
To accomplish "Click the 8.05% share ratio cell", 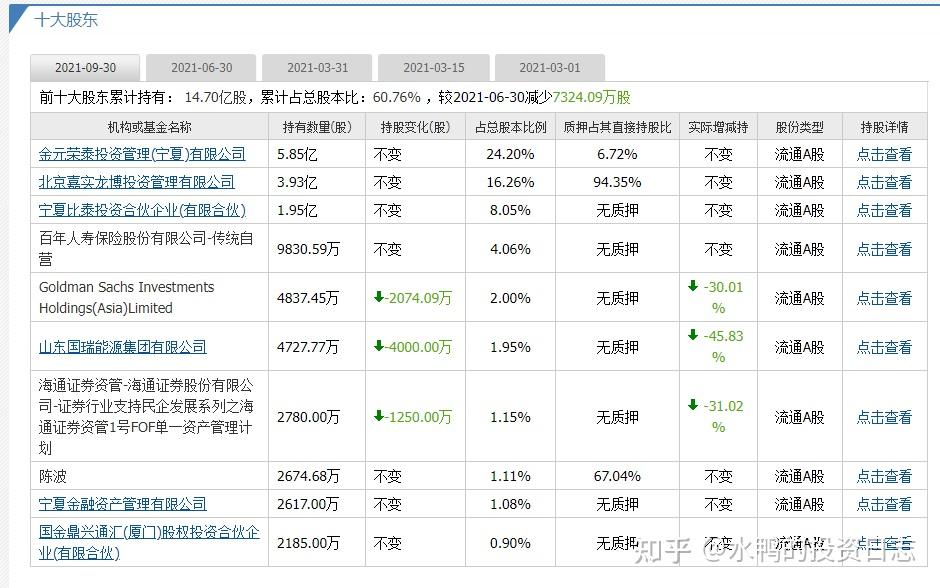I will [510, 210].
